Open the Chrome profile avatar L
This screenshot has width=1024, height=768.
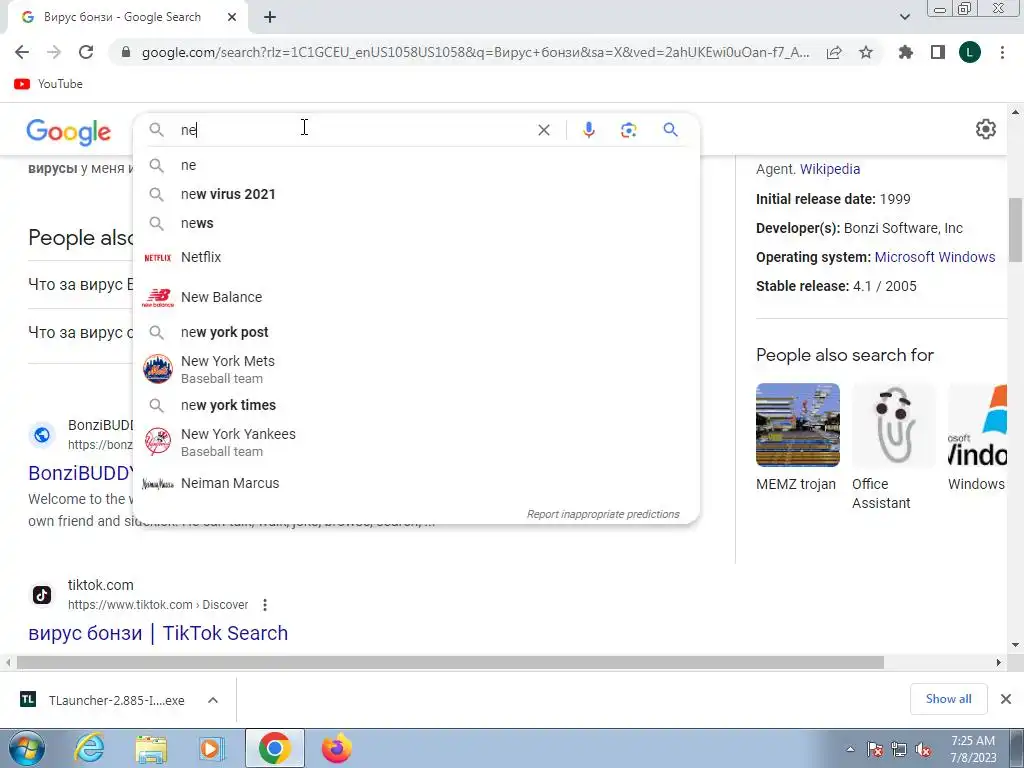970,52
